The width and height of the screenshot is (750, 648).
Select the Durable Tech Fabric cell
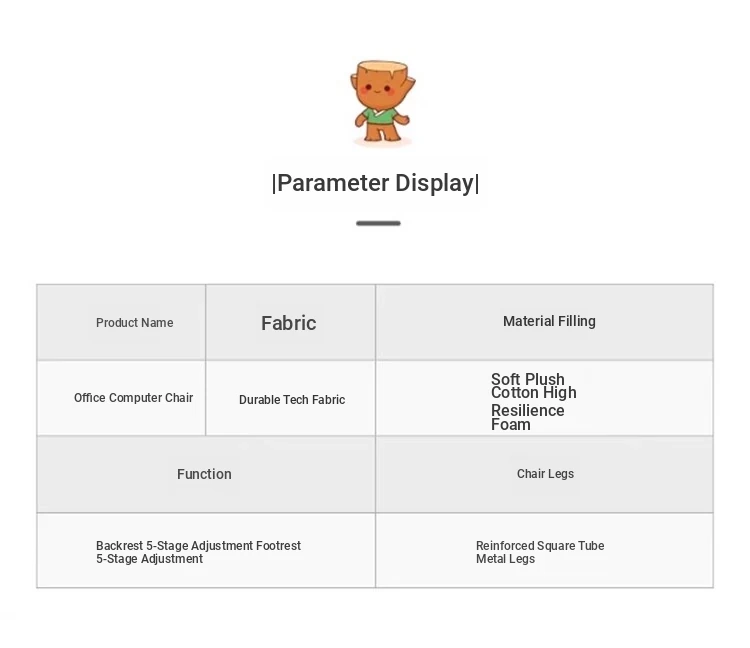[292, 400]
